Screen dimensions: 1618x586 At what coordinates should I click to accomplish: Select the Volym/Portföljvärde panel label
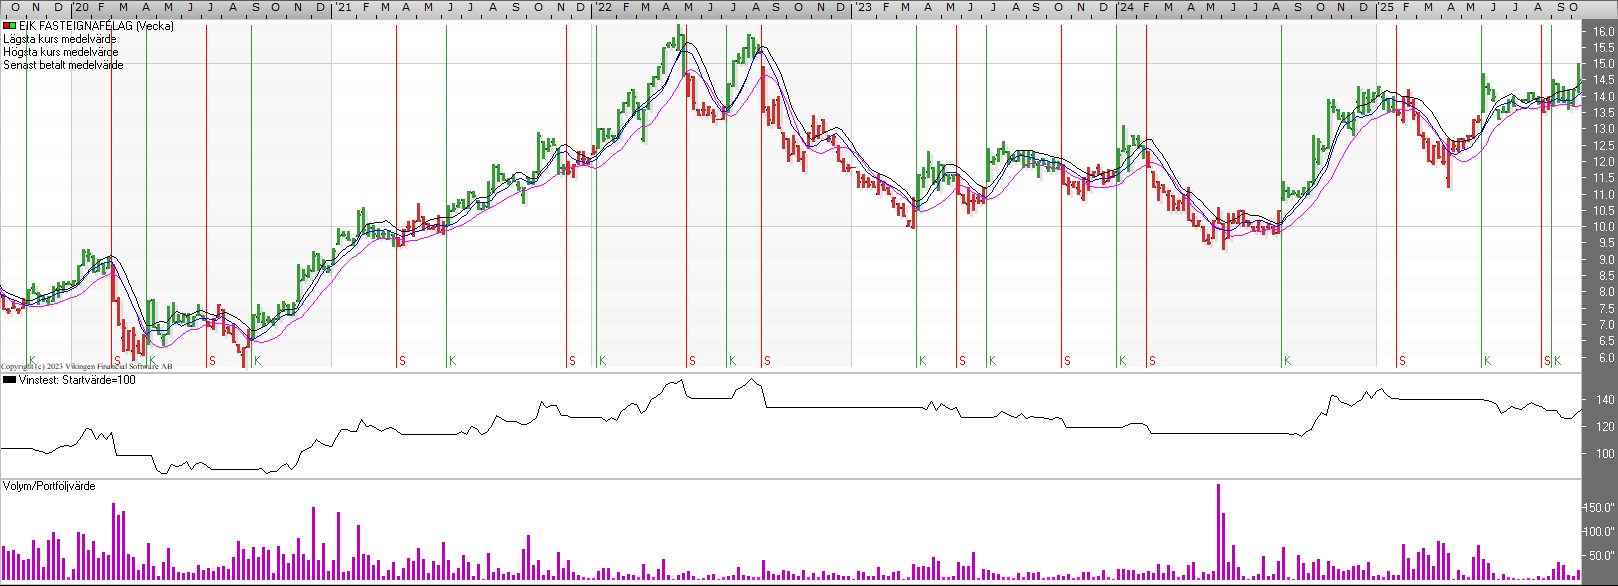click(49, 486)
